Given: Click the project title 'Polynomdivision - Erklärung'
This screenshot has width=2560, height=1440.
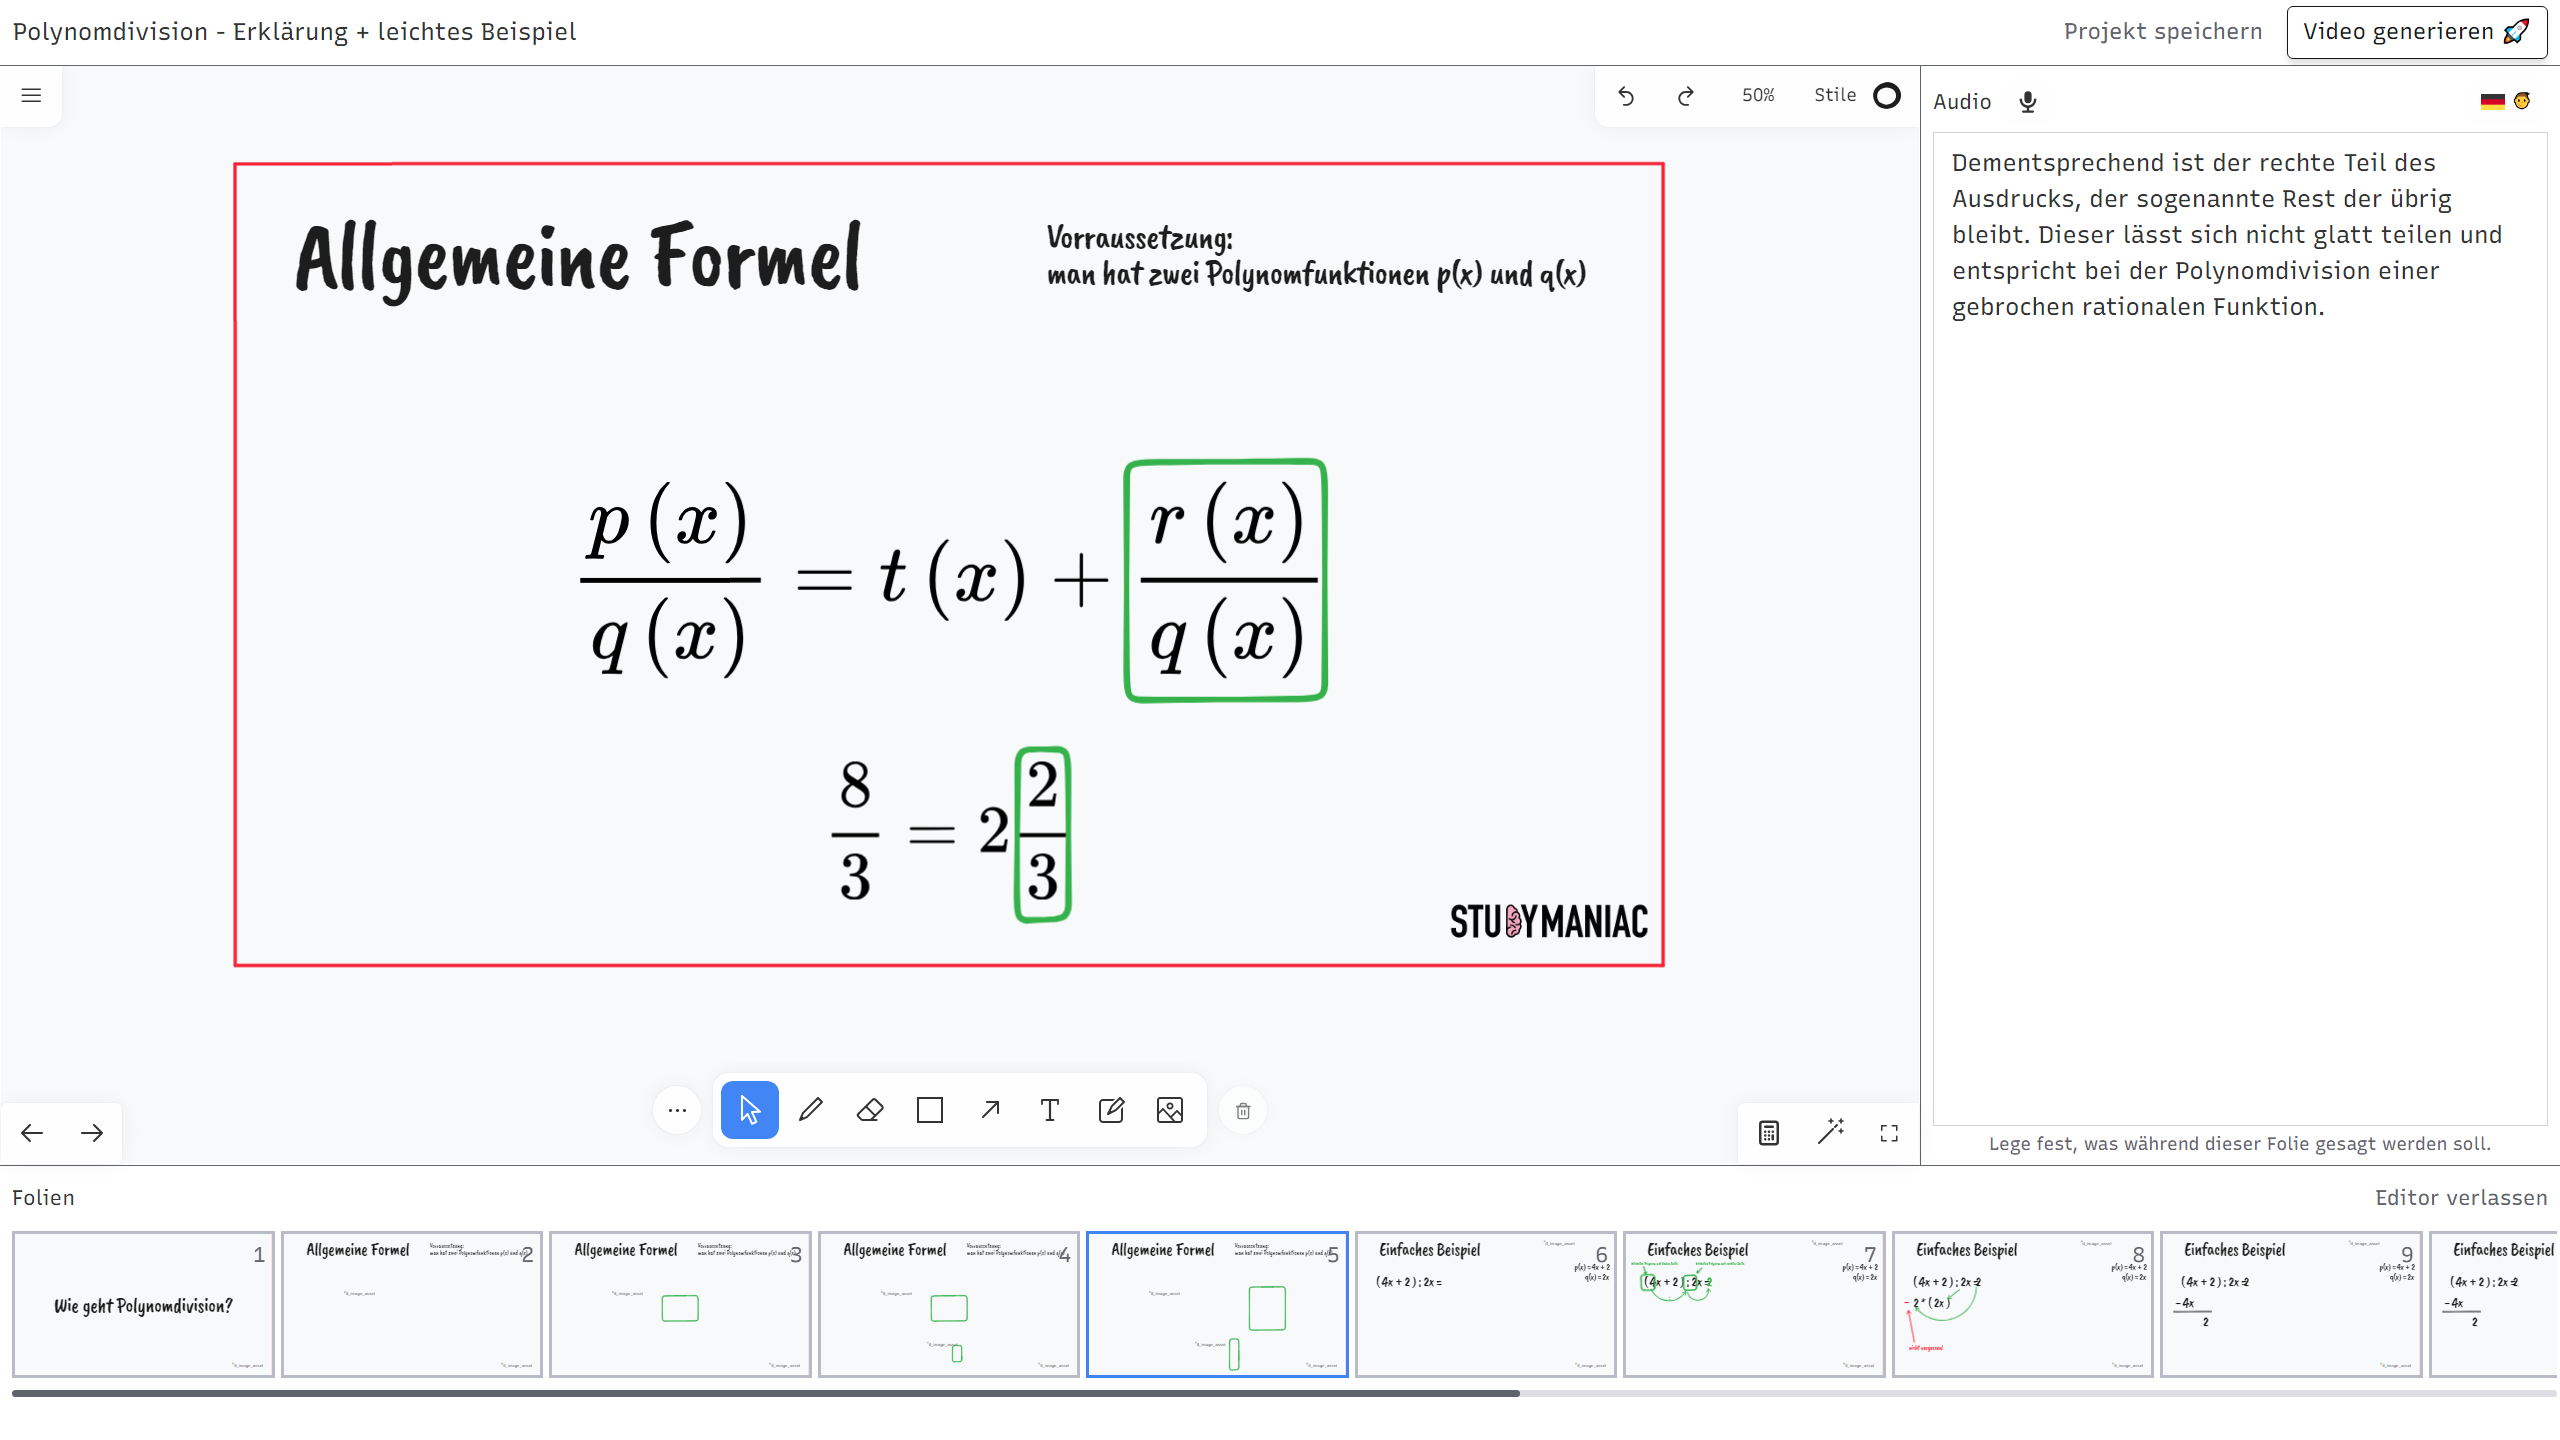Looking at the screenshot, I should 294,32.
